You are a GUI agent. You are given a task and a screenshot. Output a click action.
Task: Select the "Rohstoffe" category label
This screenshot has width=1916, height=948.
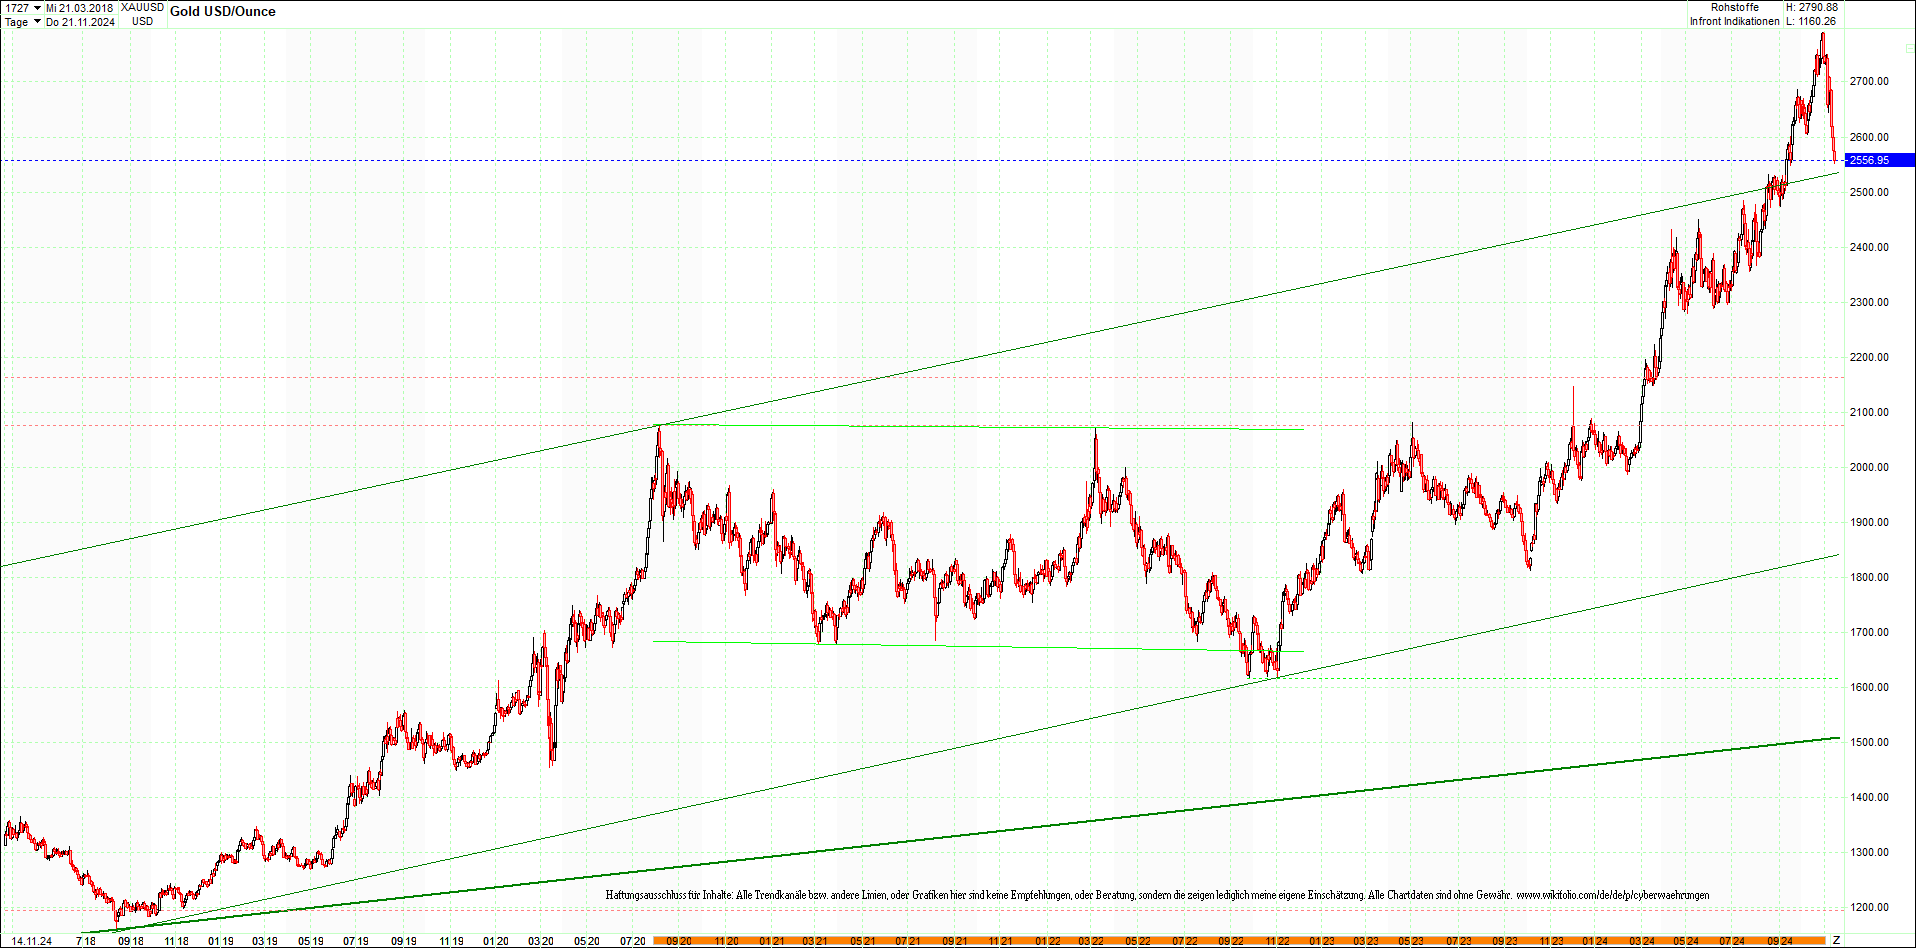click(1734, 7)
